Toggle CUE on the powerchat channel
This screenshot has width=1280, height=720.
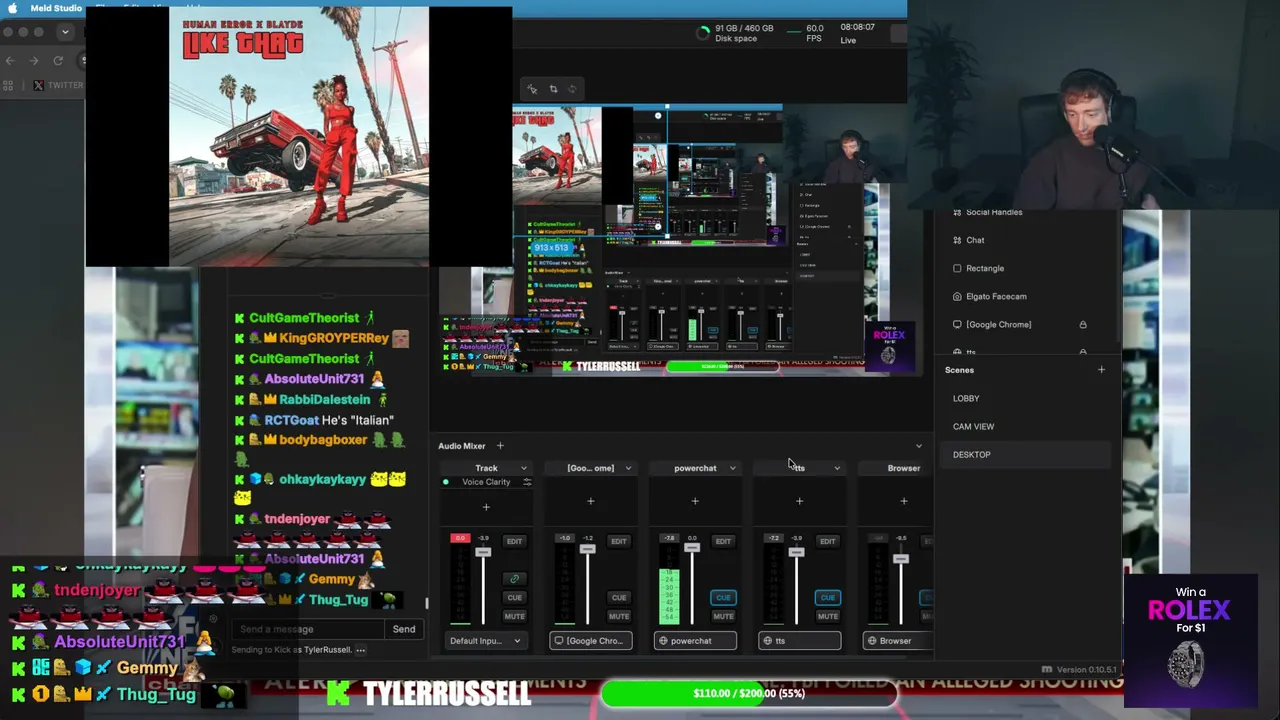(x=723, y=597)
